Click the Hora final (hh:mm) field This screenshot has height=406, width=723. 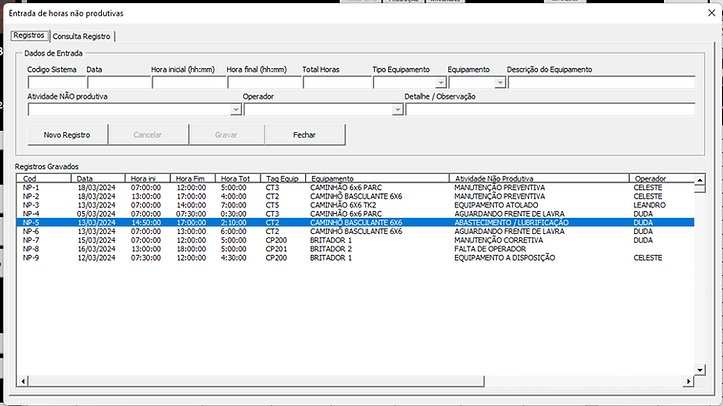point(264,83)
